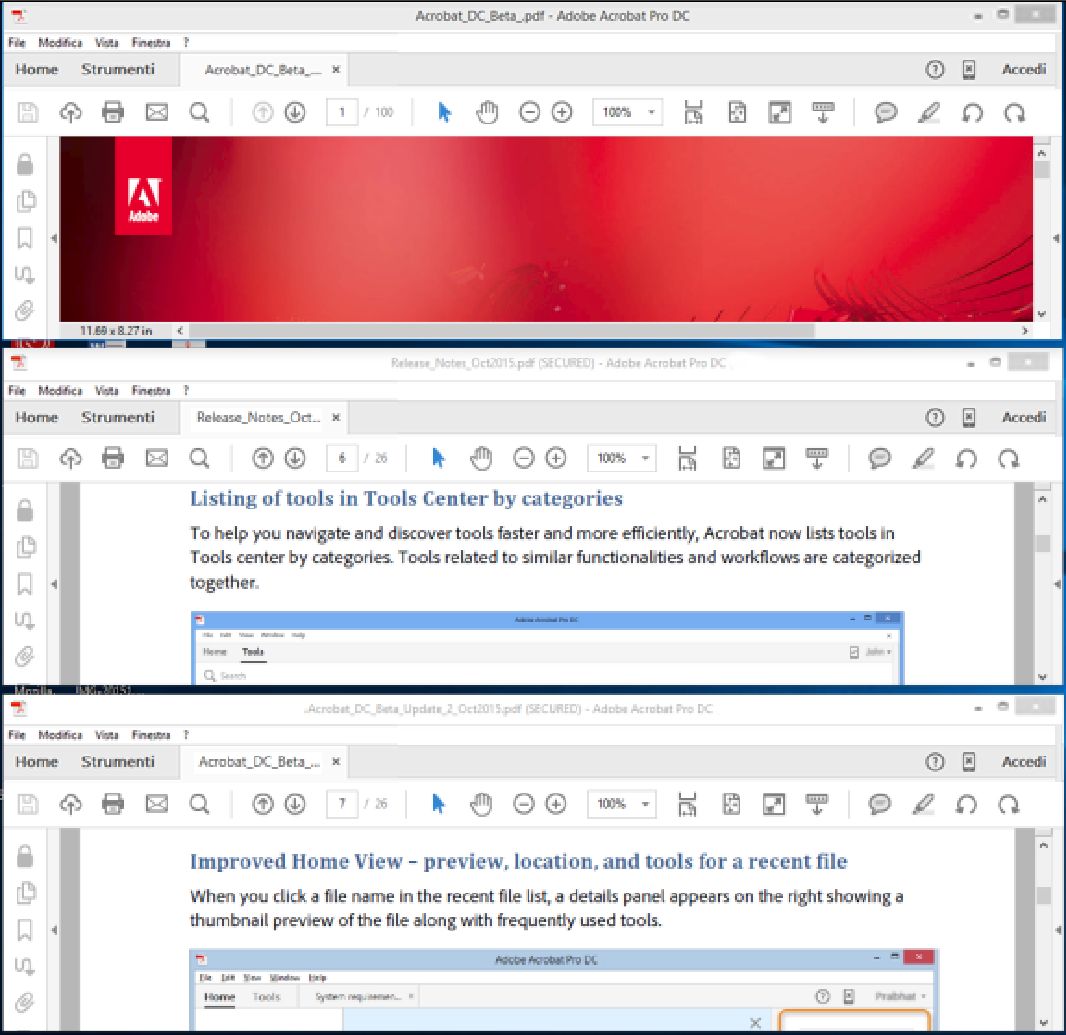
Task: Click fit one full page icon in Release_Notes window
Action: point(732,458)
